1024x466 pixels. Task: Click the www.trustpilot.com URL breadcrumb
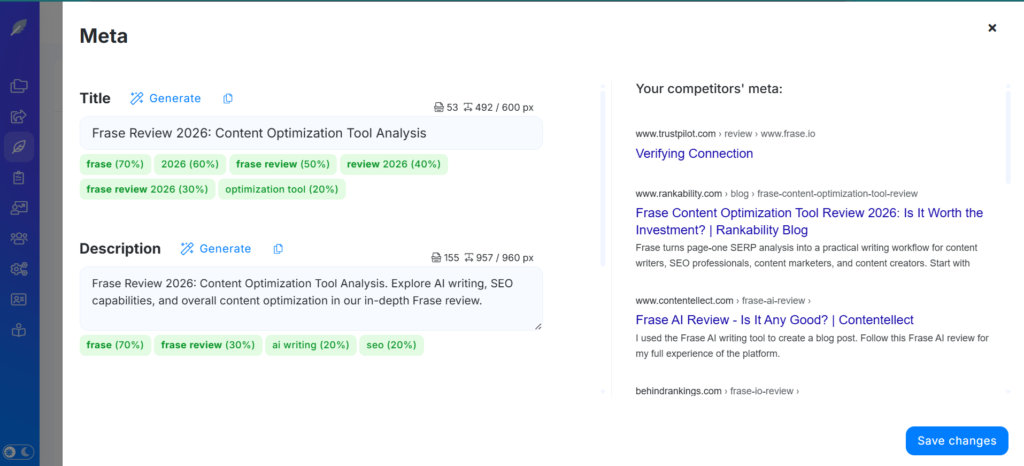(725, 134)
